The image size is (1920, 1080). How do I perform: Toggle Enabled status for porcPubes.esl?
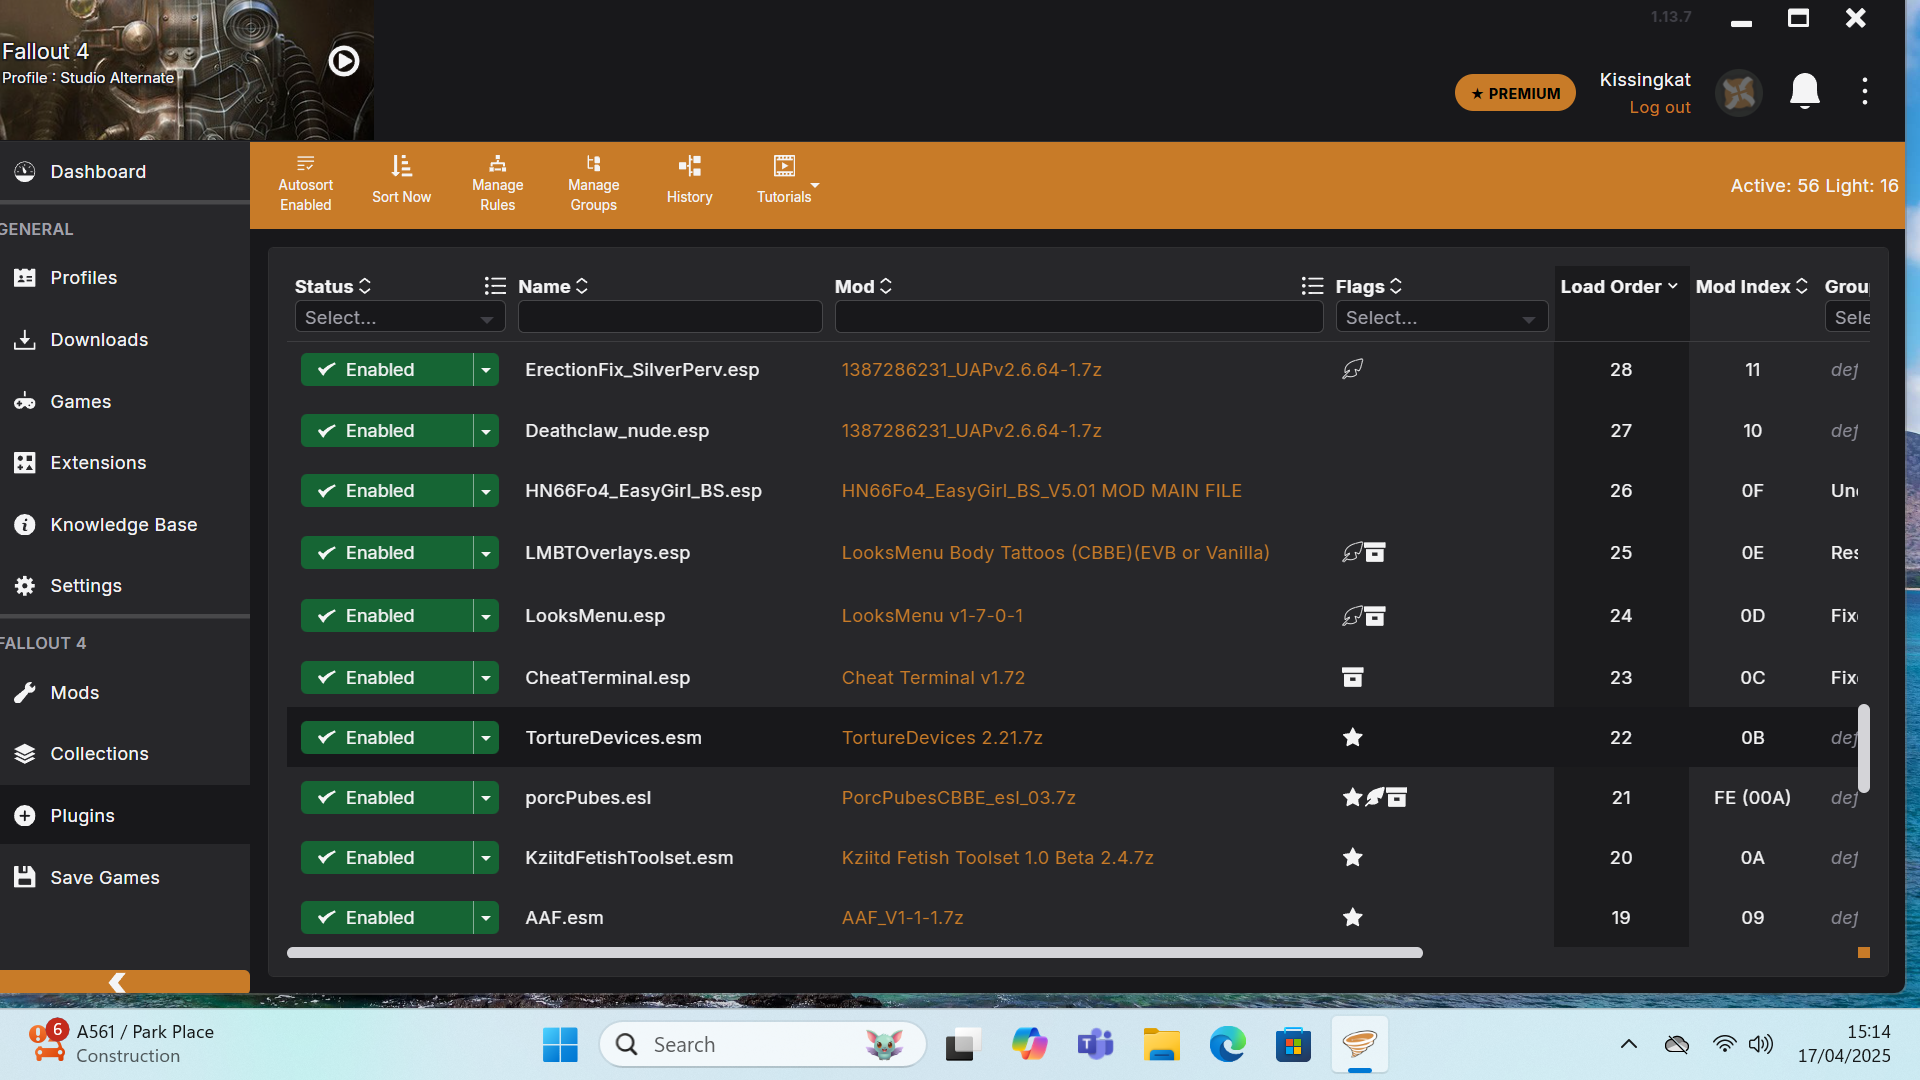pyautogui.click(x=386, y=798)
